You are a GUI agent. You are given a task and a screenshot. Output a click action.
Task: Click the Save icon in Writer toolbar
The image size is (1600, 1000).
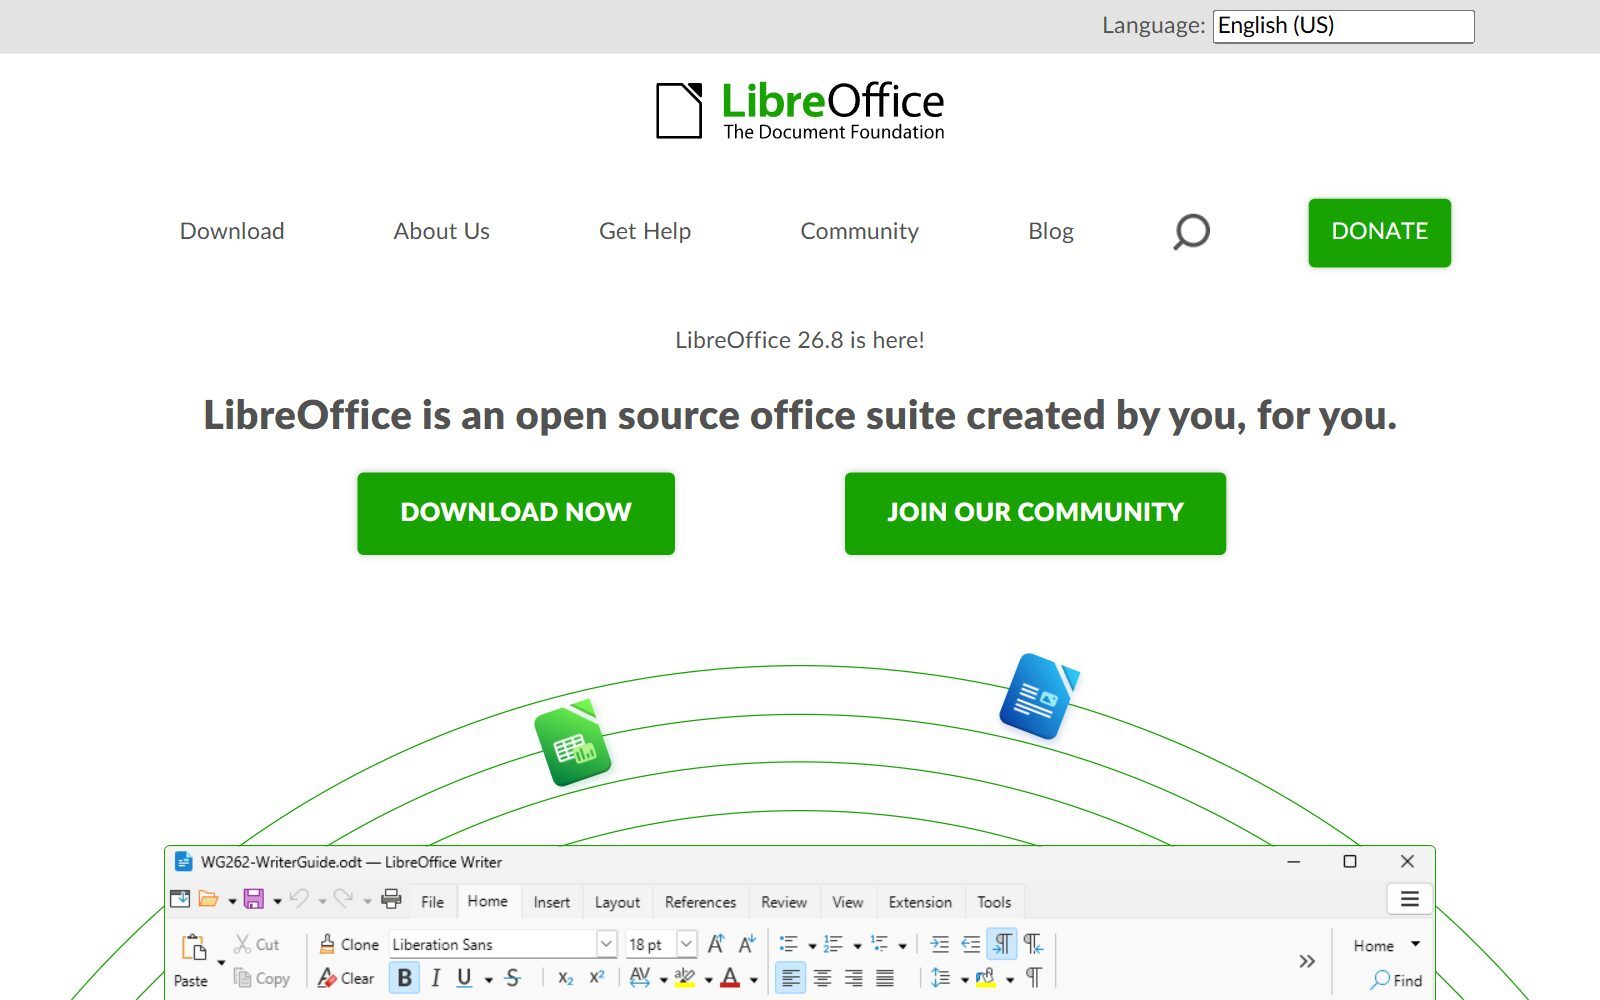tap(254, 899)
